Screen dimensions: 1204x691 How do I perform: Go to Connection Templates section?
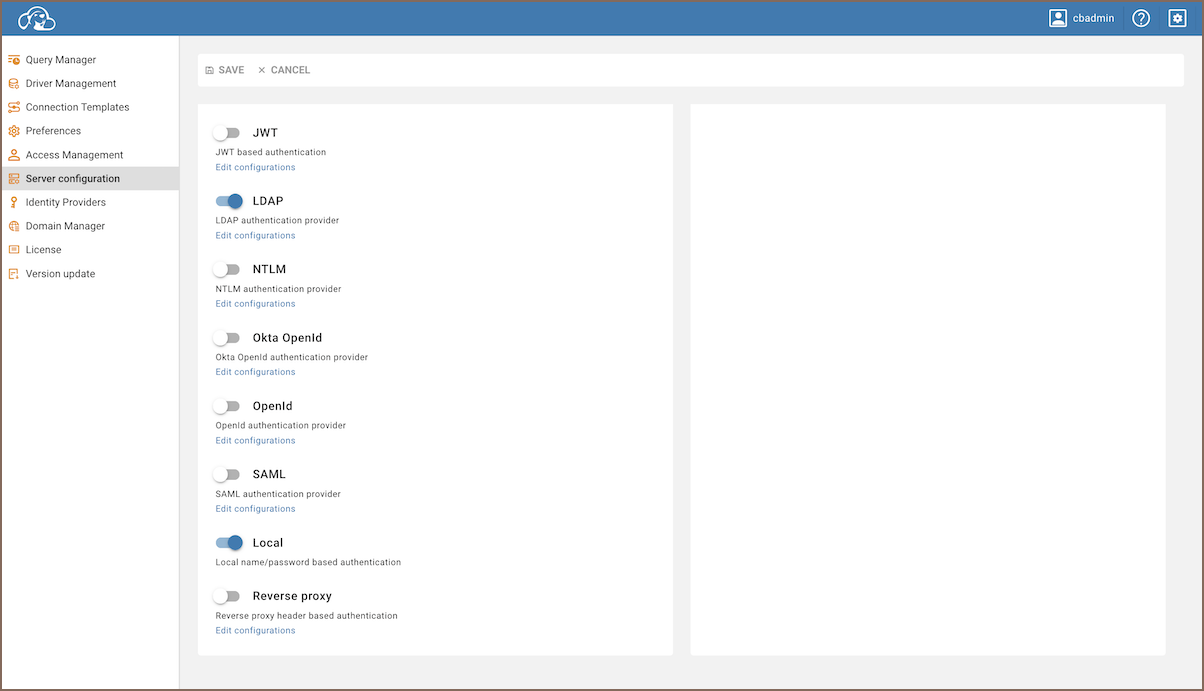77,107
